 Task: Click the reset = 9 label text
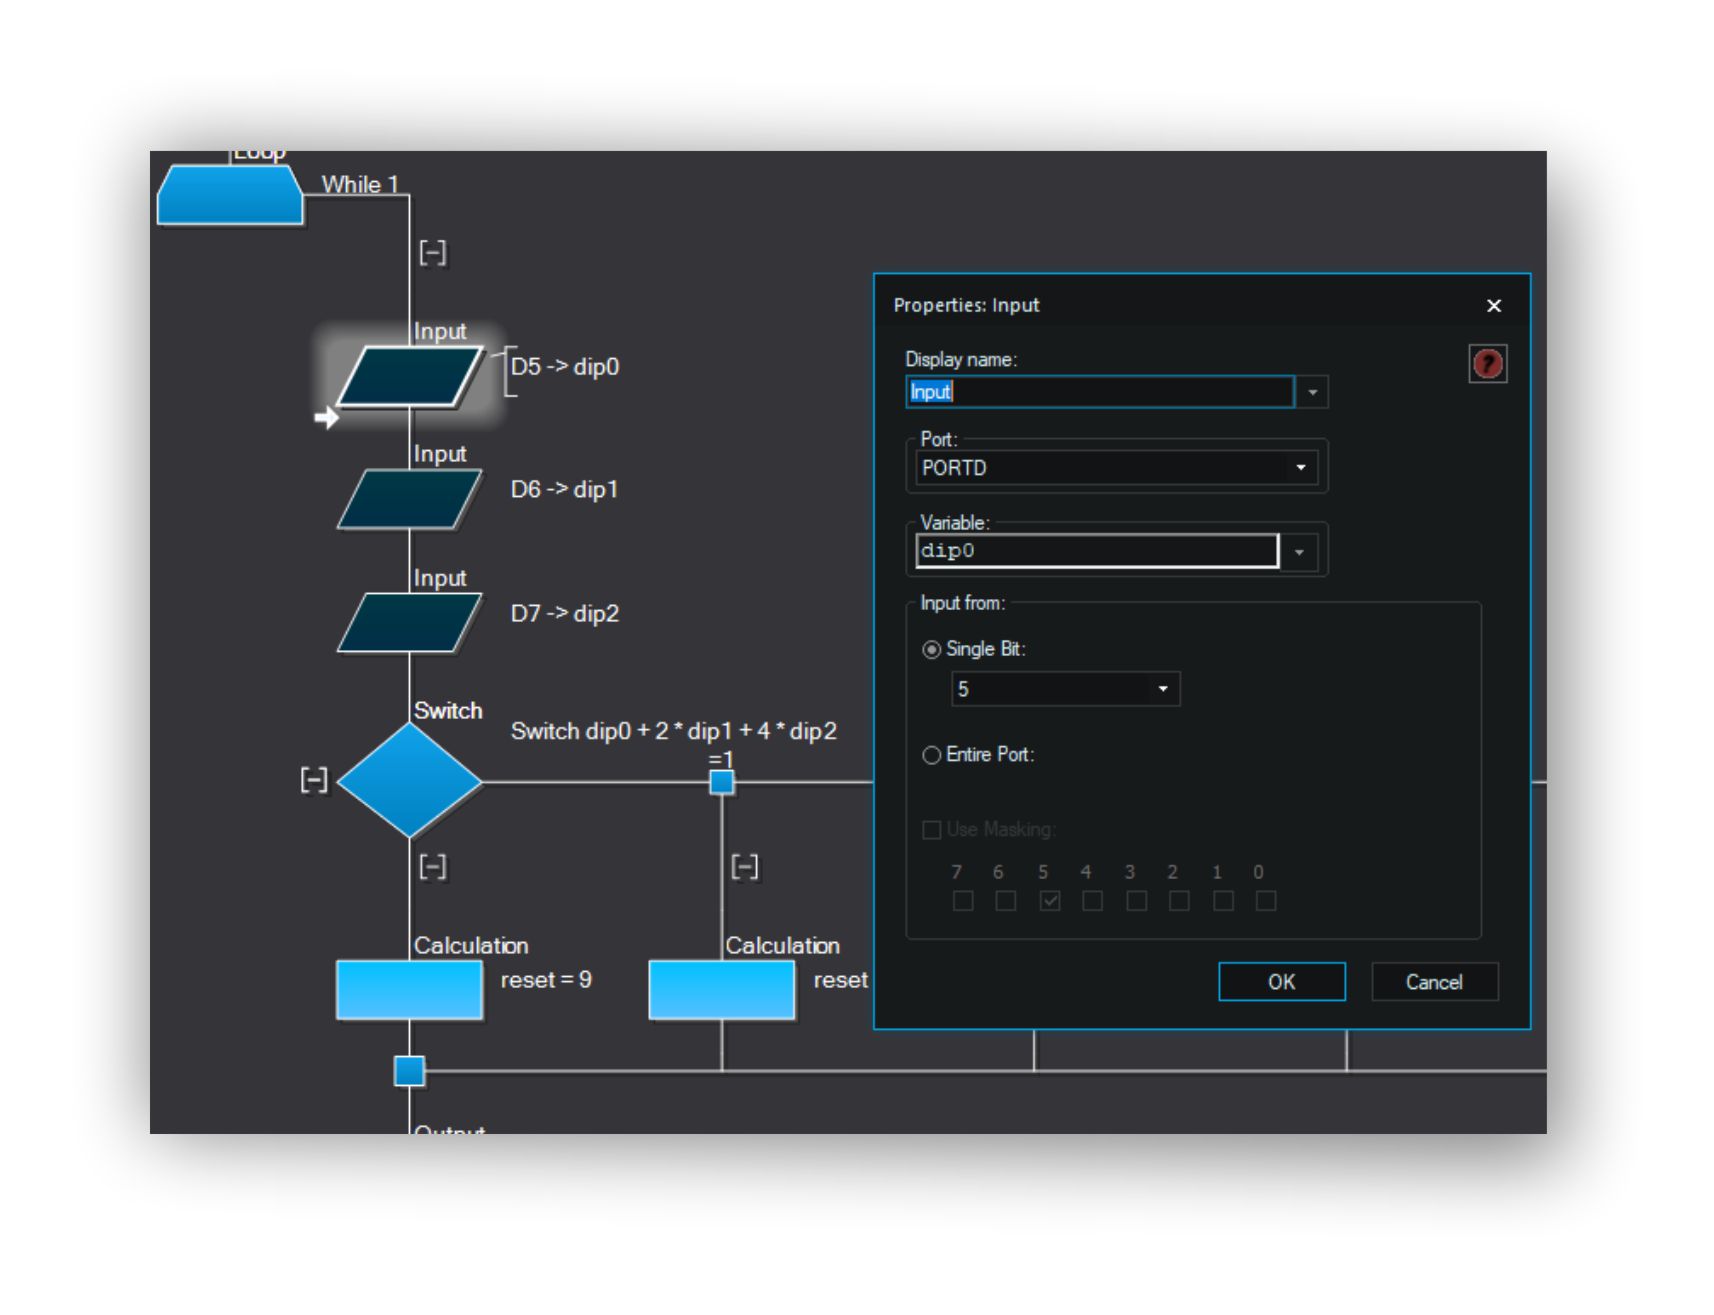point(546,980)
